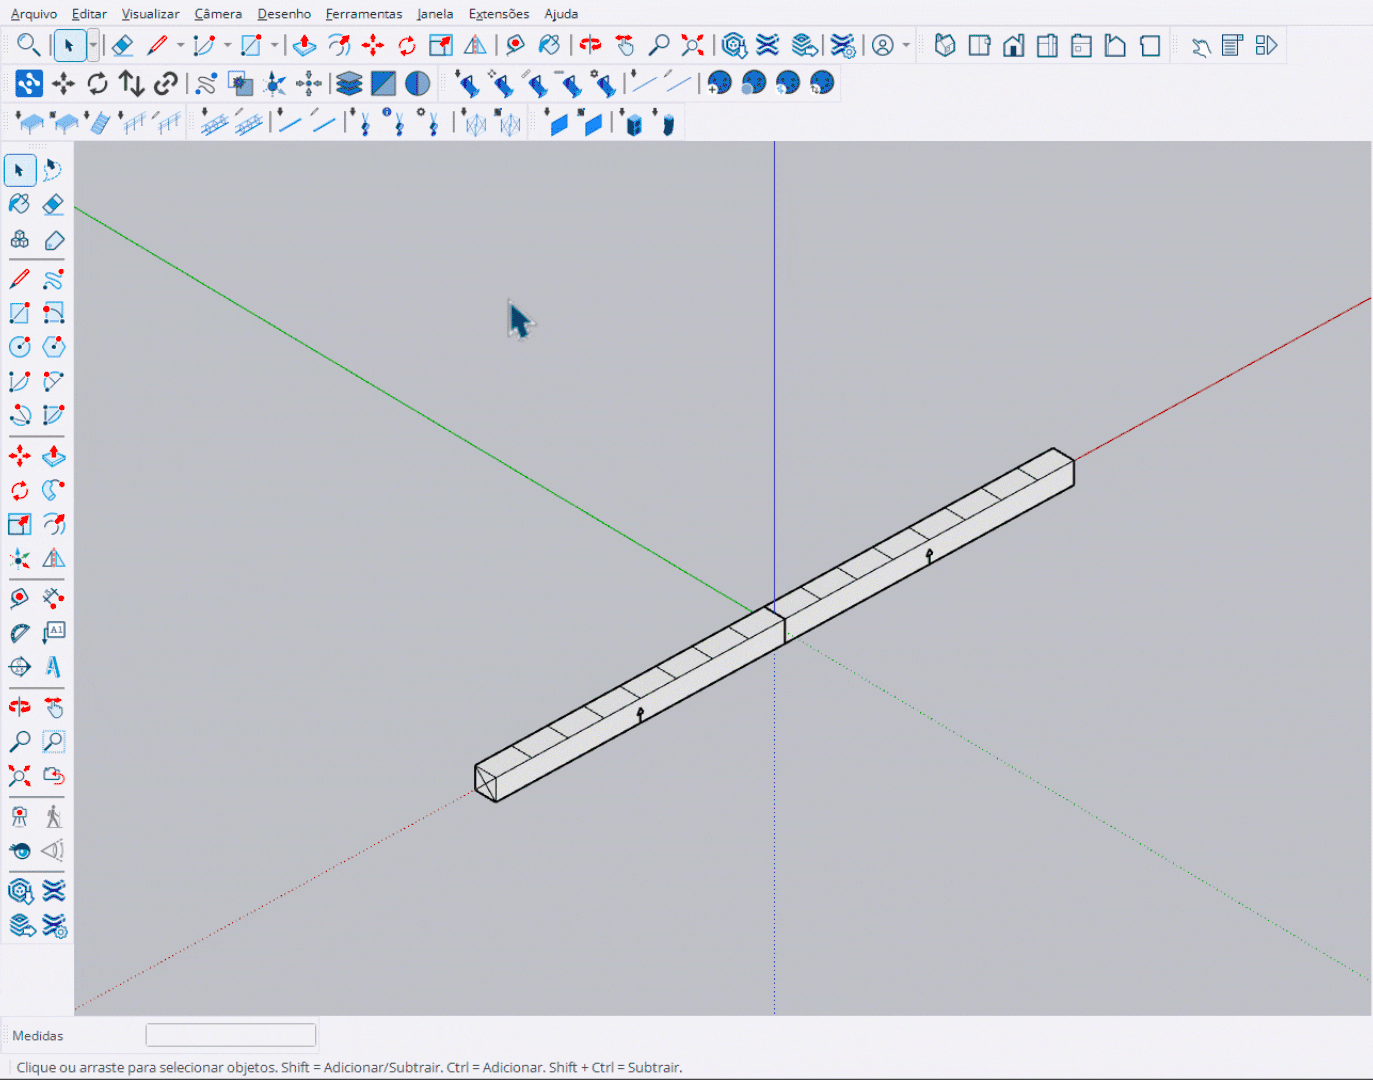Click the Iso view house icon

(945, 46)
